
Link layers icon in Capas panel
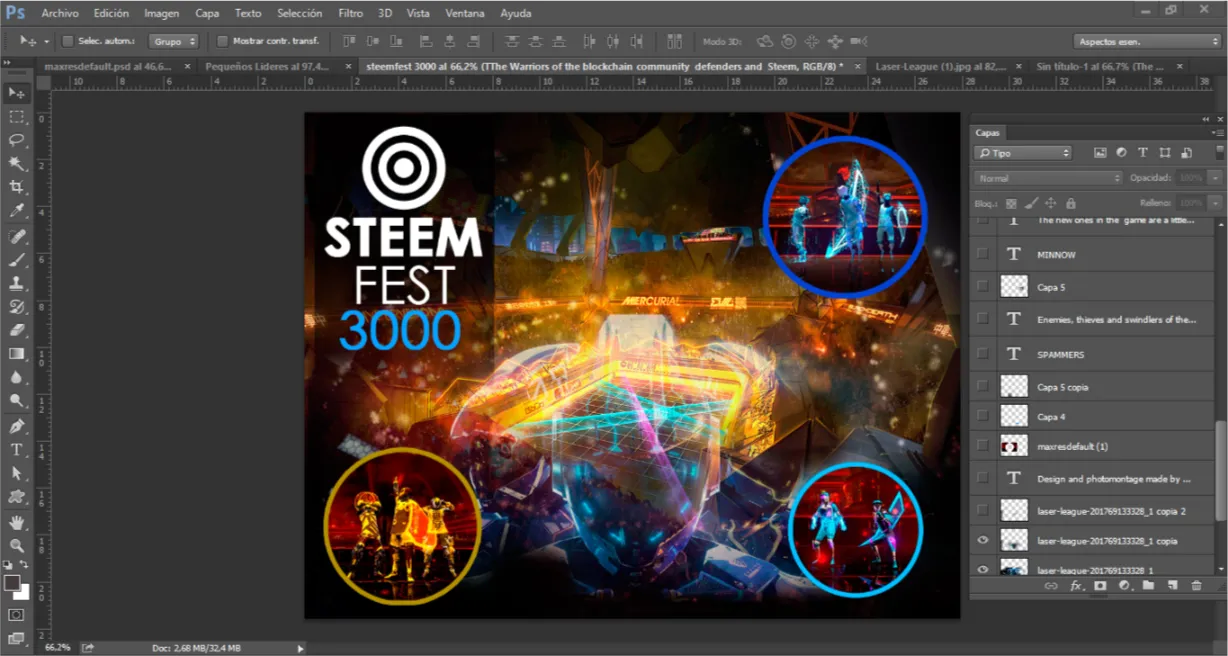(x=1051, y=586)
